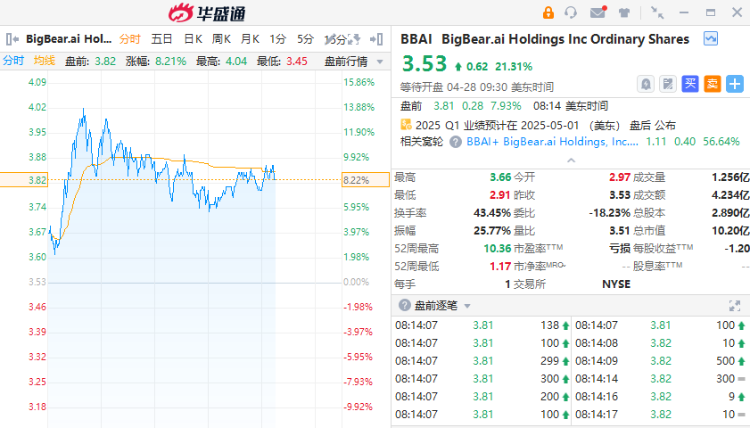
Task: Click the orange lock trading icon
Action: tap(547, 13)
